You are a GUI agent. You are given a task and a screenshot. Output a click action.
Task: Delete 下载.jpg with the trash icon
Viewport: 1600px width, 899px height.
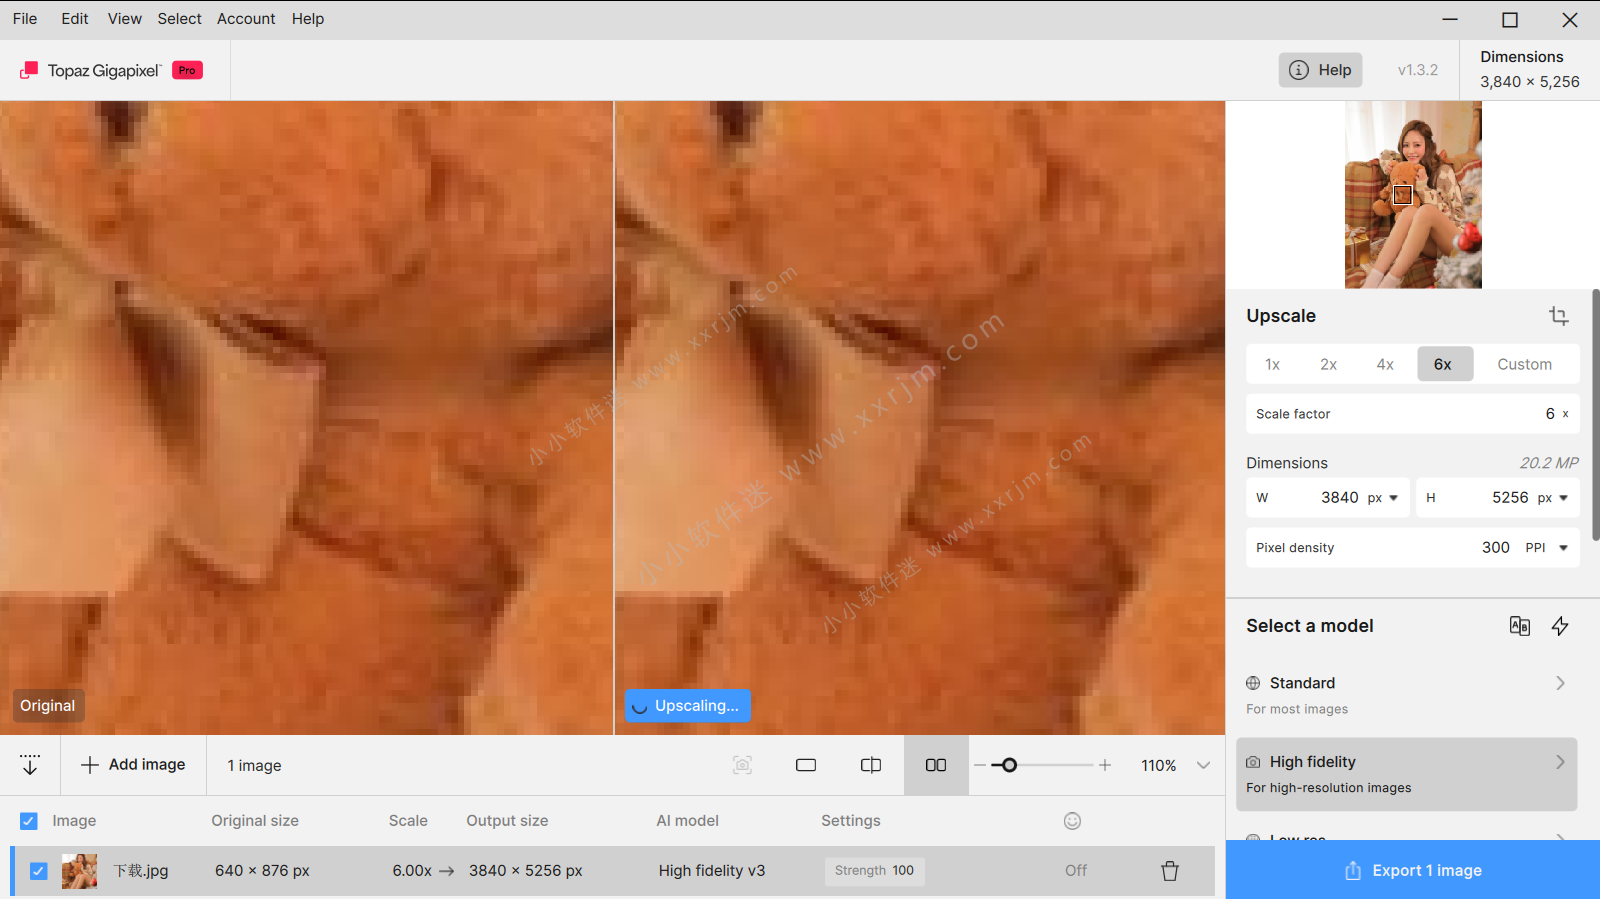1170,871
